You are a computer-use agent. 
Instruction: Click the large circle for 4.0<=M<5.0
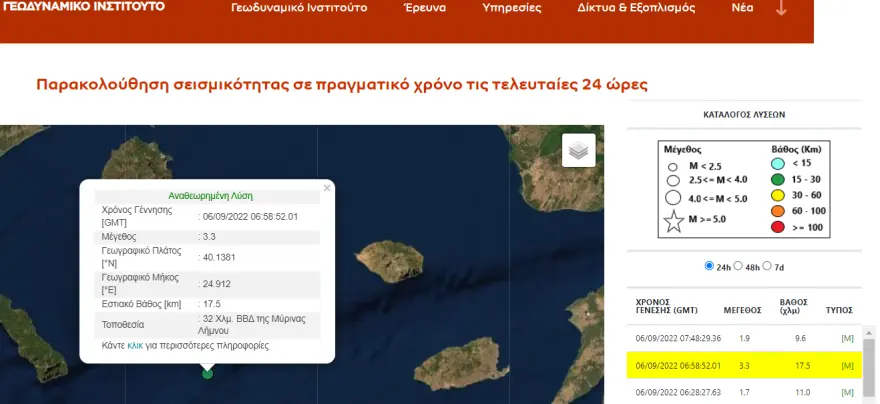673,196
